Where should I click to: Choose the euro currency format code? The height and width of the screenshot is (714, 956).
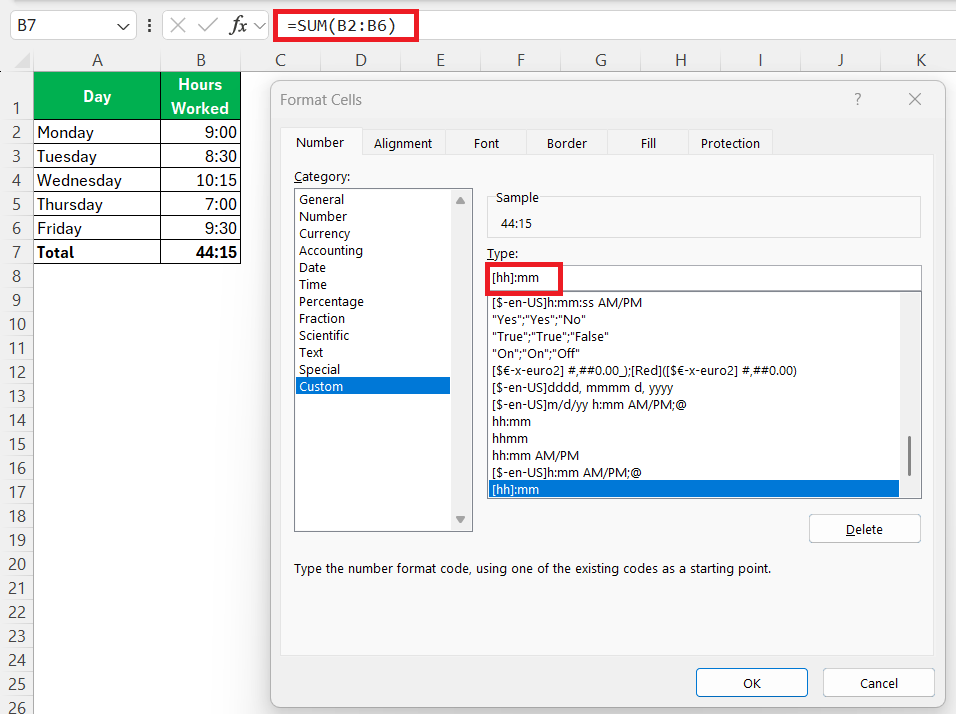[694, 371]
